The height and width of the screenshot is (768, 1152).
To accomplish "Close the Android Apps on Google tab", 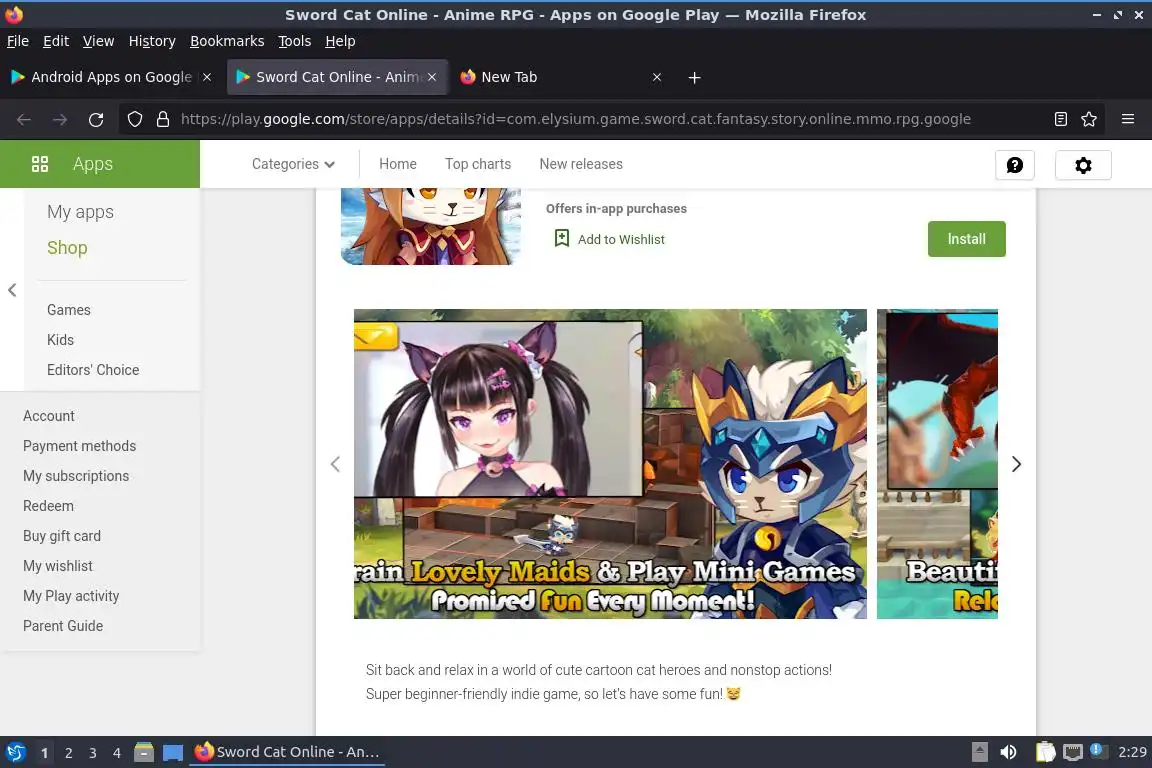I will click(x=207, y=77).
